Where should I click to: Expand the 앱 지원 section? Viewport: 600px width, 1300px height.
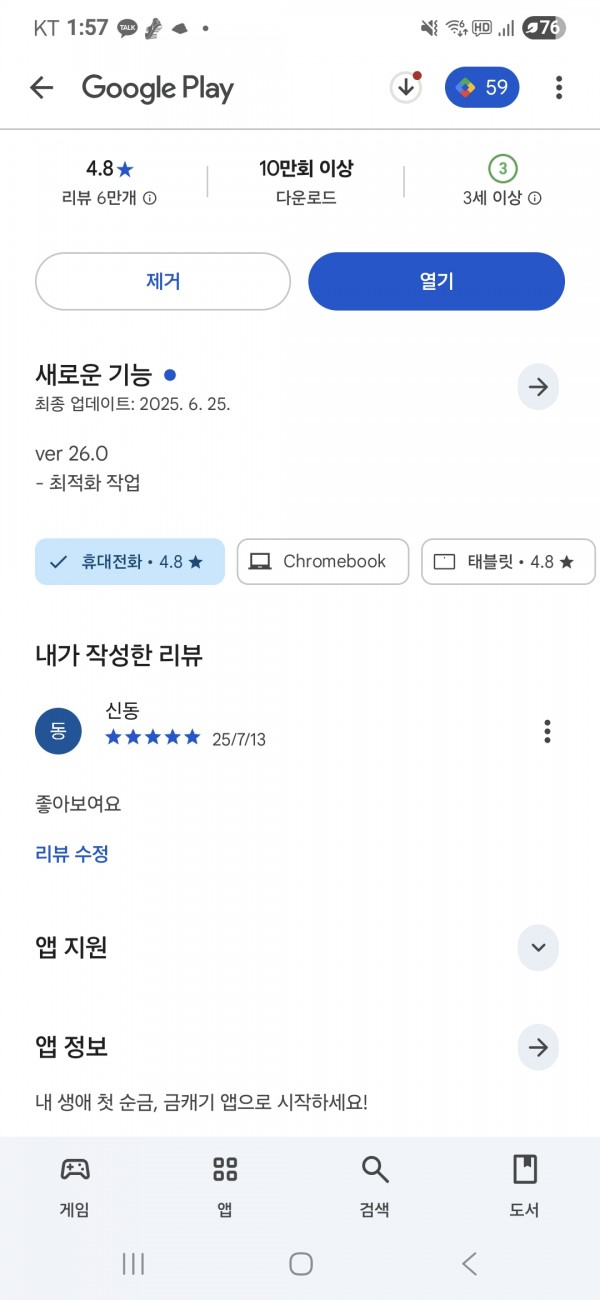[x=538, y=947]
